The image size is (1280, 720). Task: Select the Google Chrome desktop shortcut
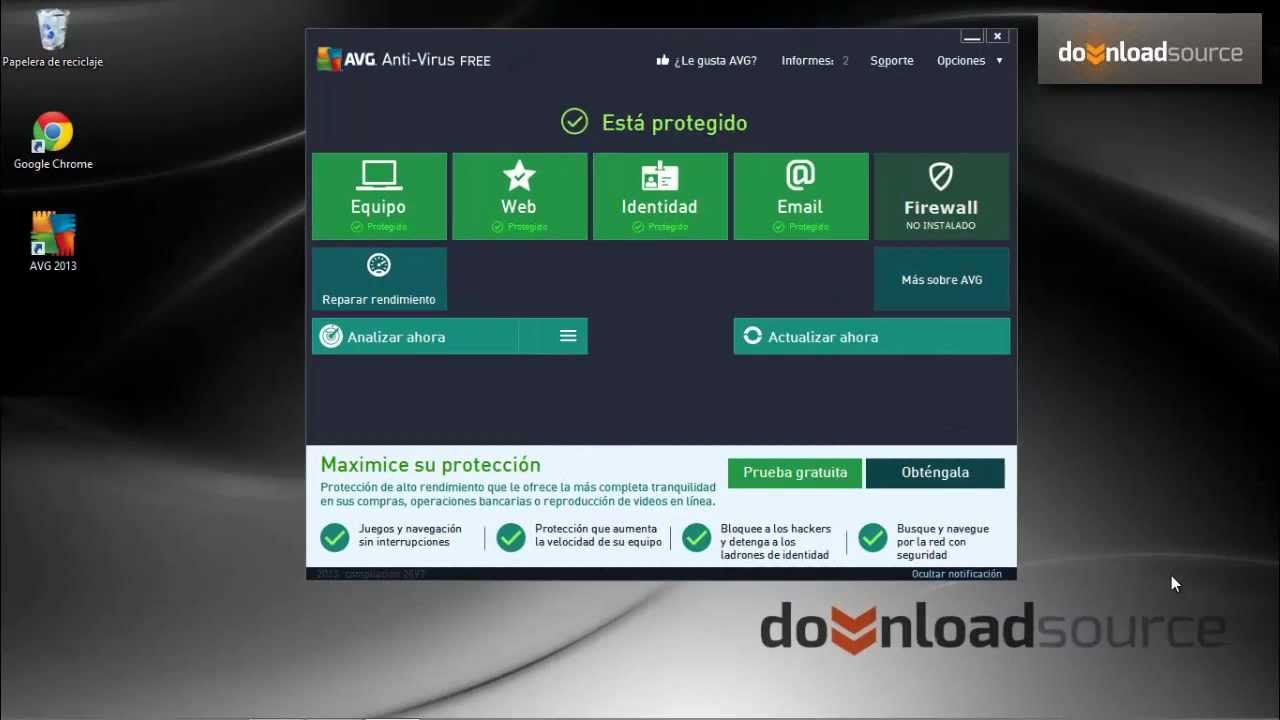click(53, 141)
